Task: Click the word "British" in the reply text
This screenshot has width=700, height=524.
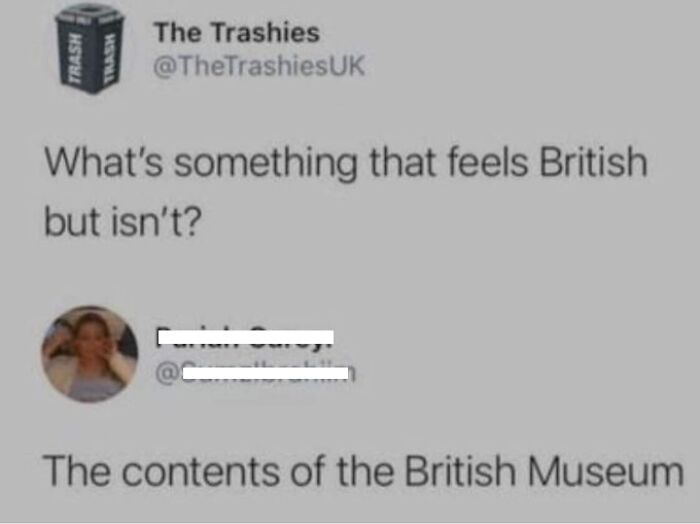Action: pos(460,470)
